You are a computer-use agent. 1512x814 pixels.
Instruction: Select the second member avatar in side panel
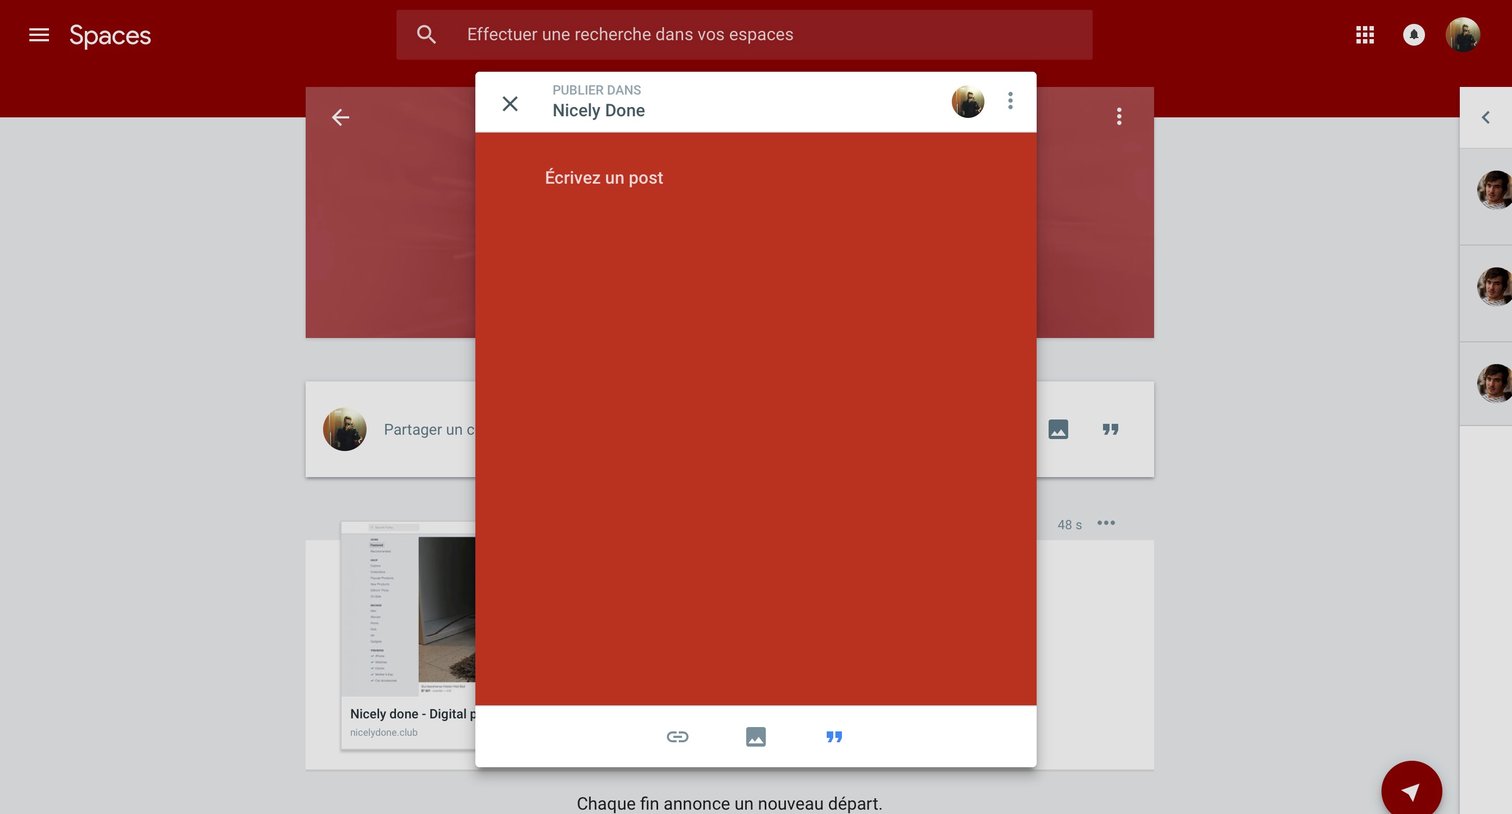(1495, 287)
